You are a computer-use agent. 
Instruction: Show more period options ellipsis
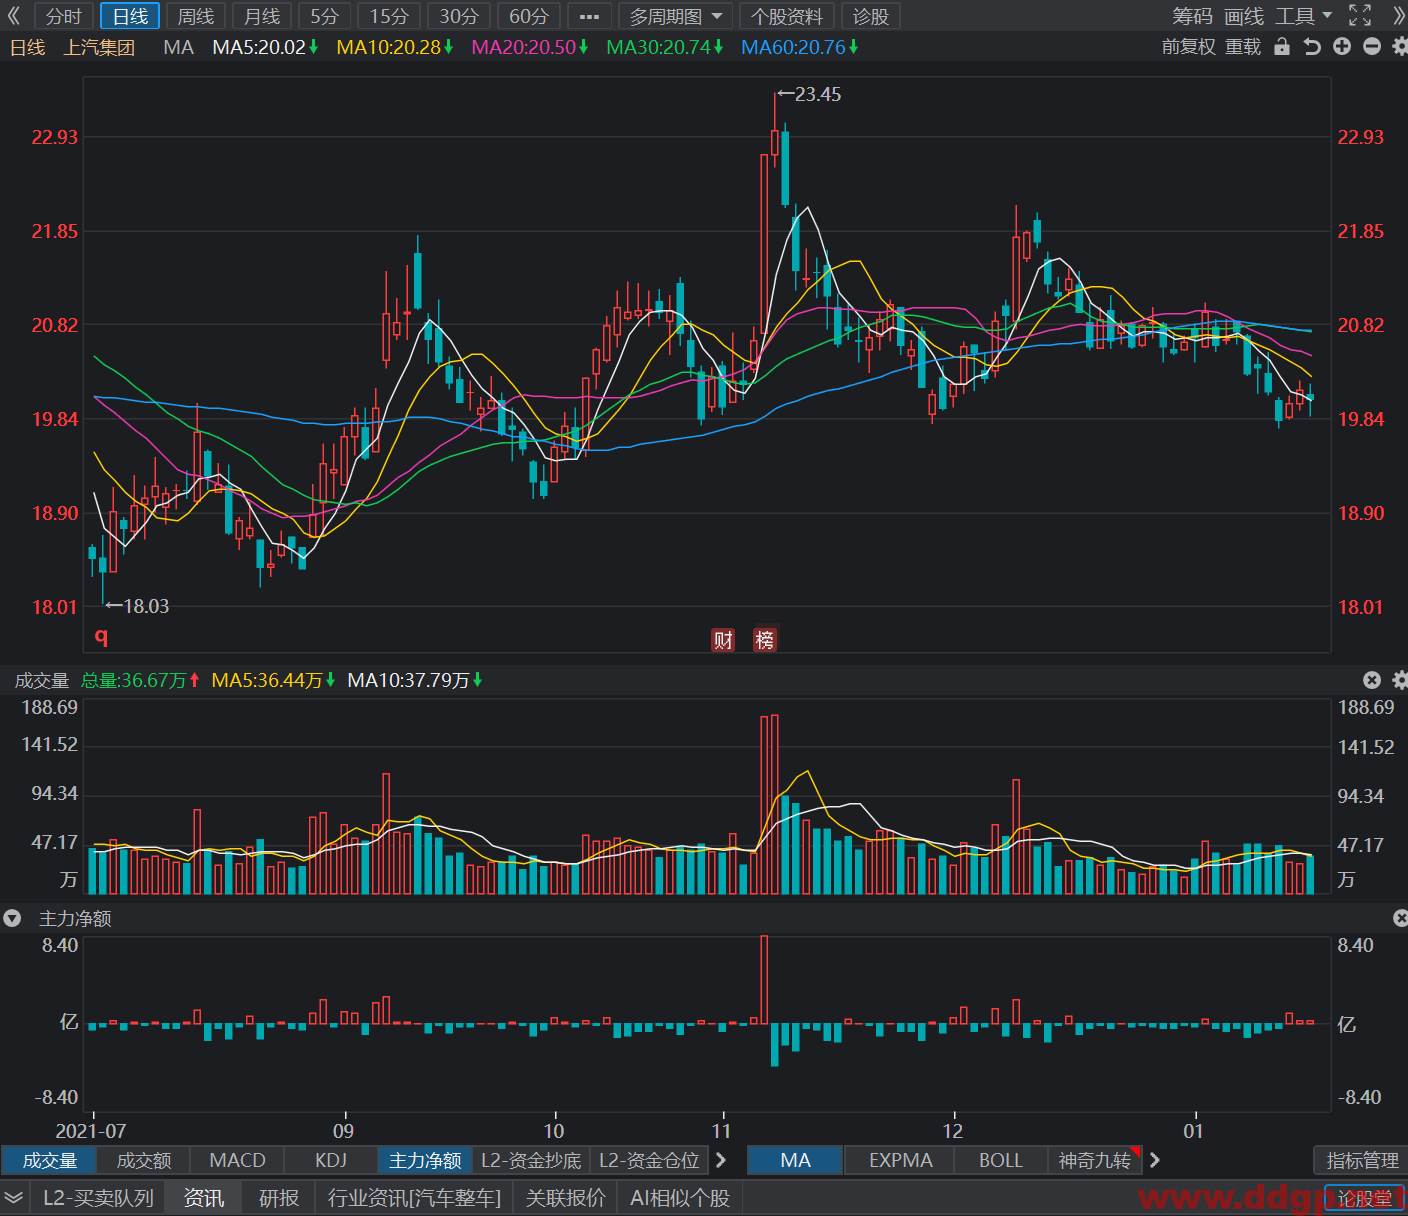coord(589,17)
